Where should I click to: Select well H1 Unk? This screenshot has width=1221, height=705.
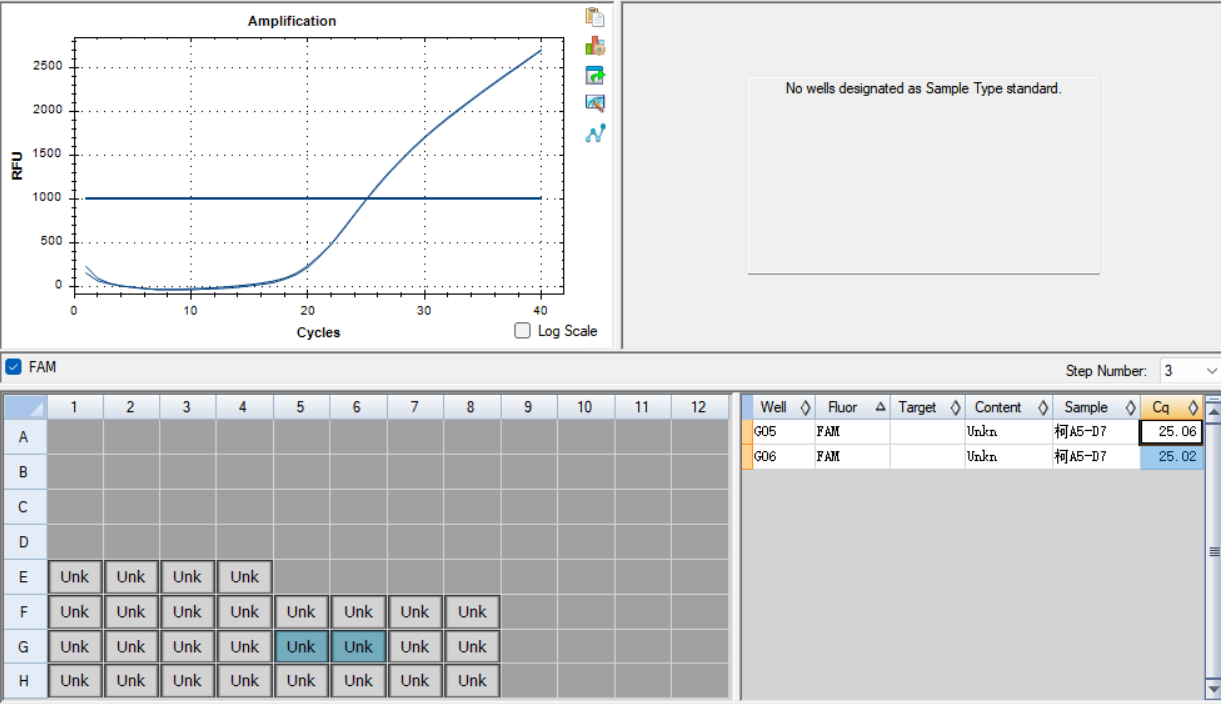(74, 681)
